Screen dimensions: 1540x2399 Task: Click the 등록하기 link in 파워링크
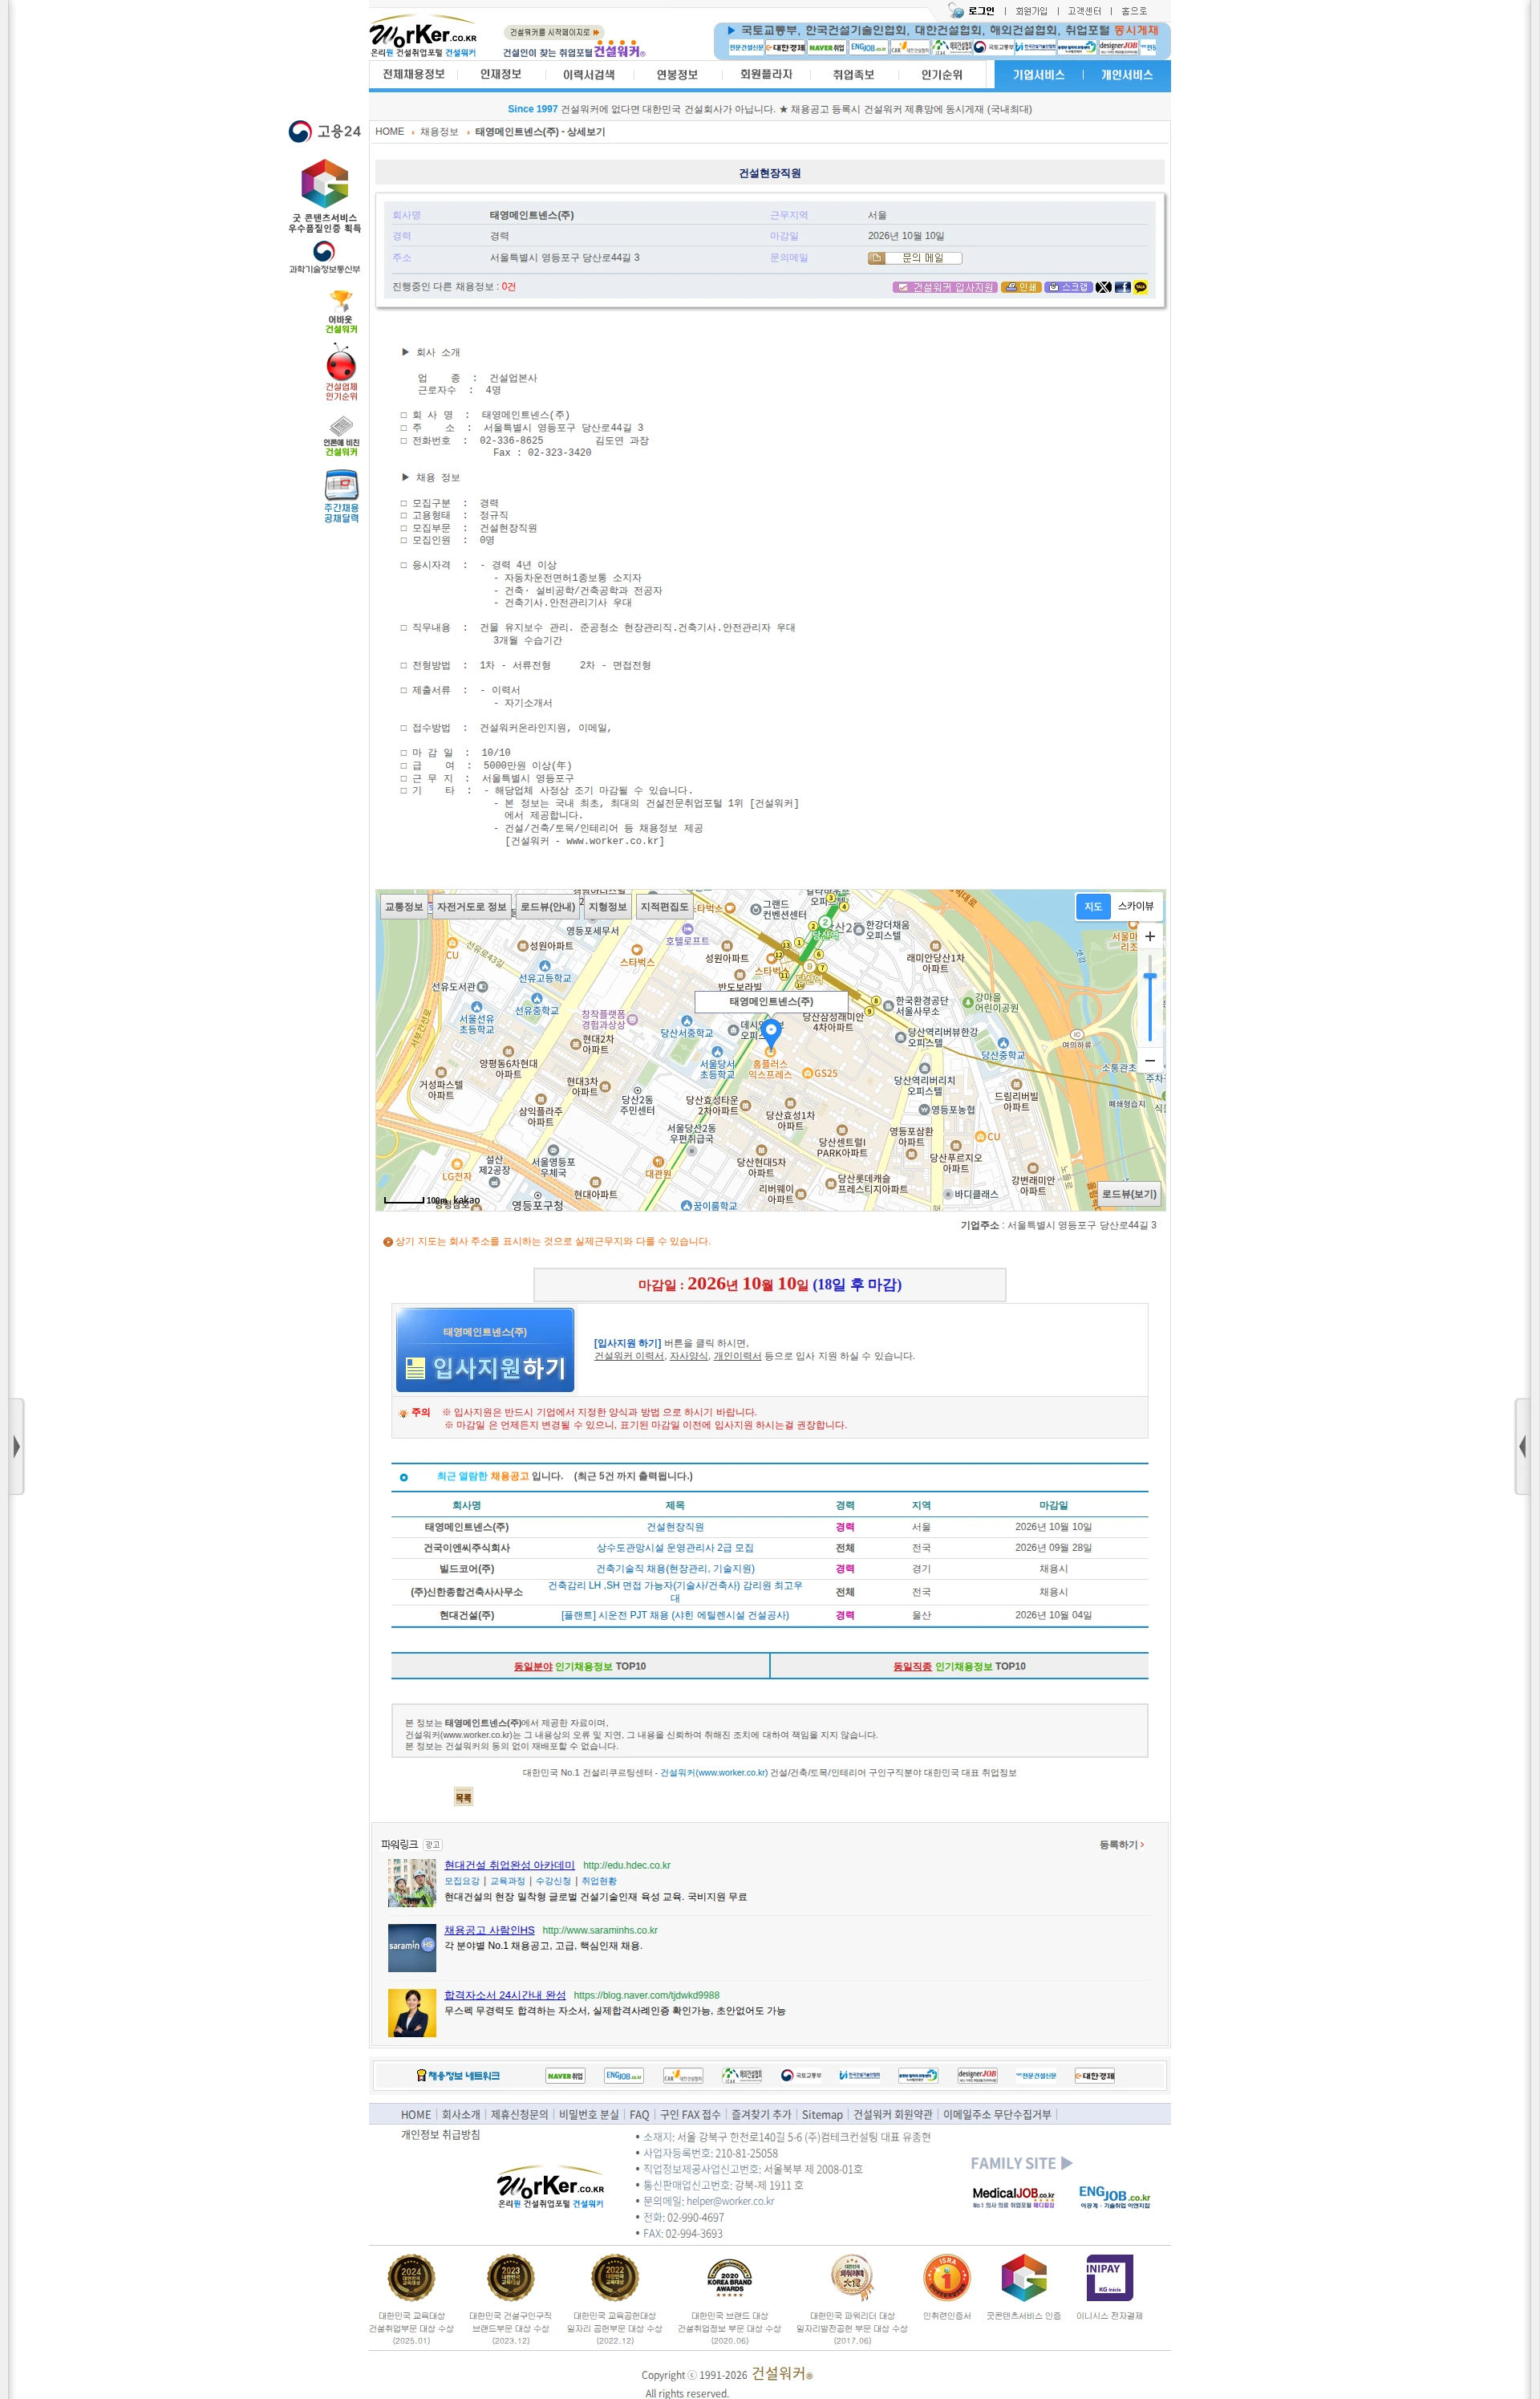[1121, 1845]
